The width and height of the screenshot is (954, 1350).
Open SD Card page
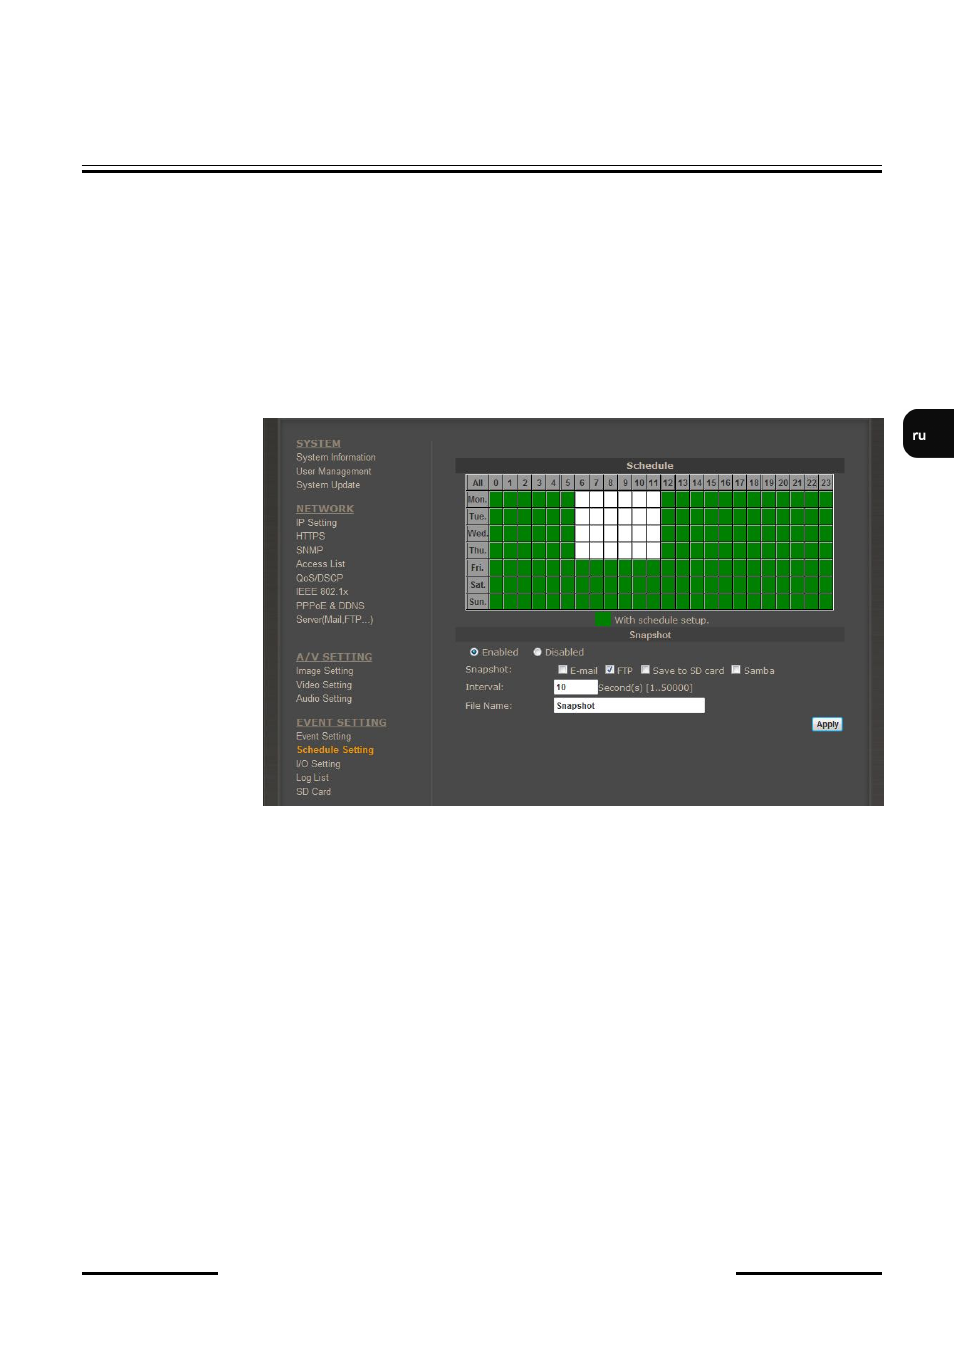coord(313,792)
